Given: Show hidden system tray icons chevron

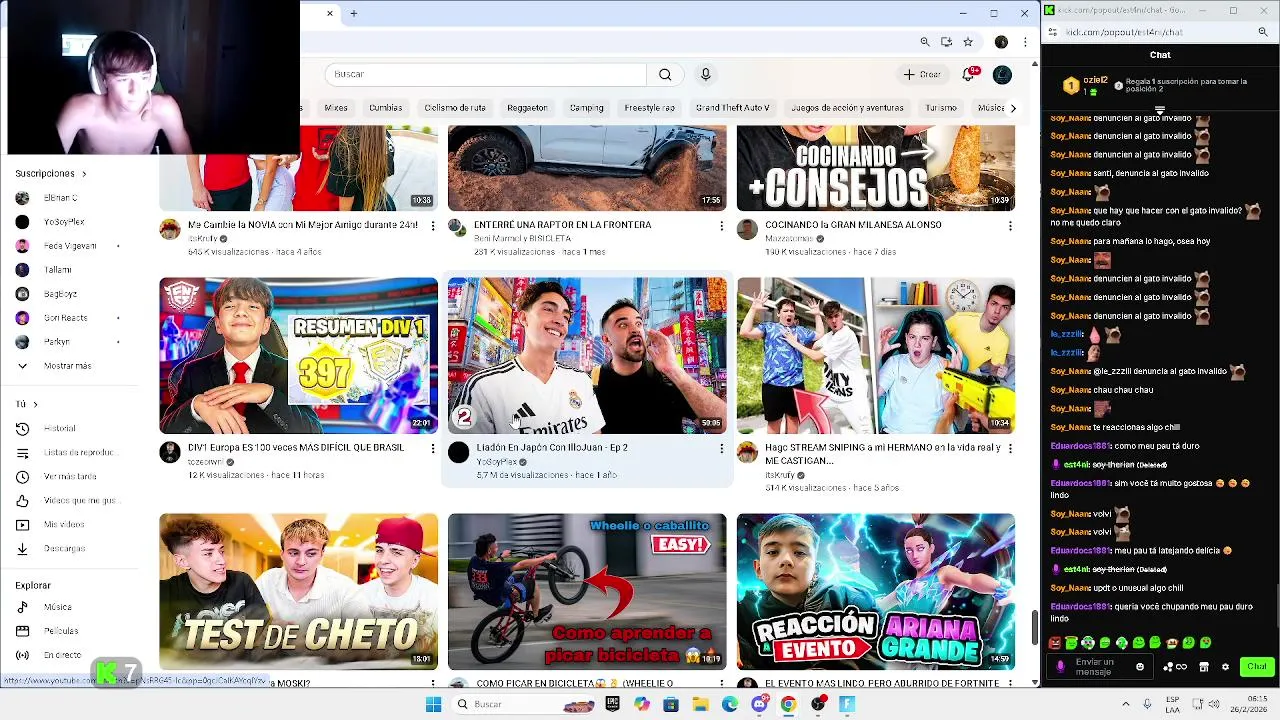Looking at the screenshot, I should [x=1125, y=704].
